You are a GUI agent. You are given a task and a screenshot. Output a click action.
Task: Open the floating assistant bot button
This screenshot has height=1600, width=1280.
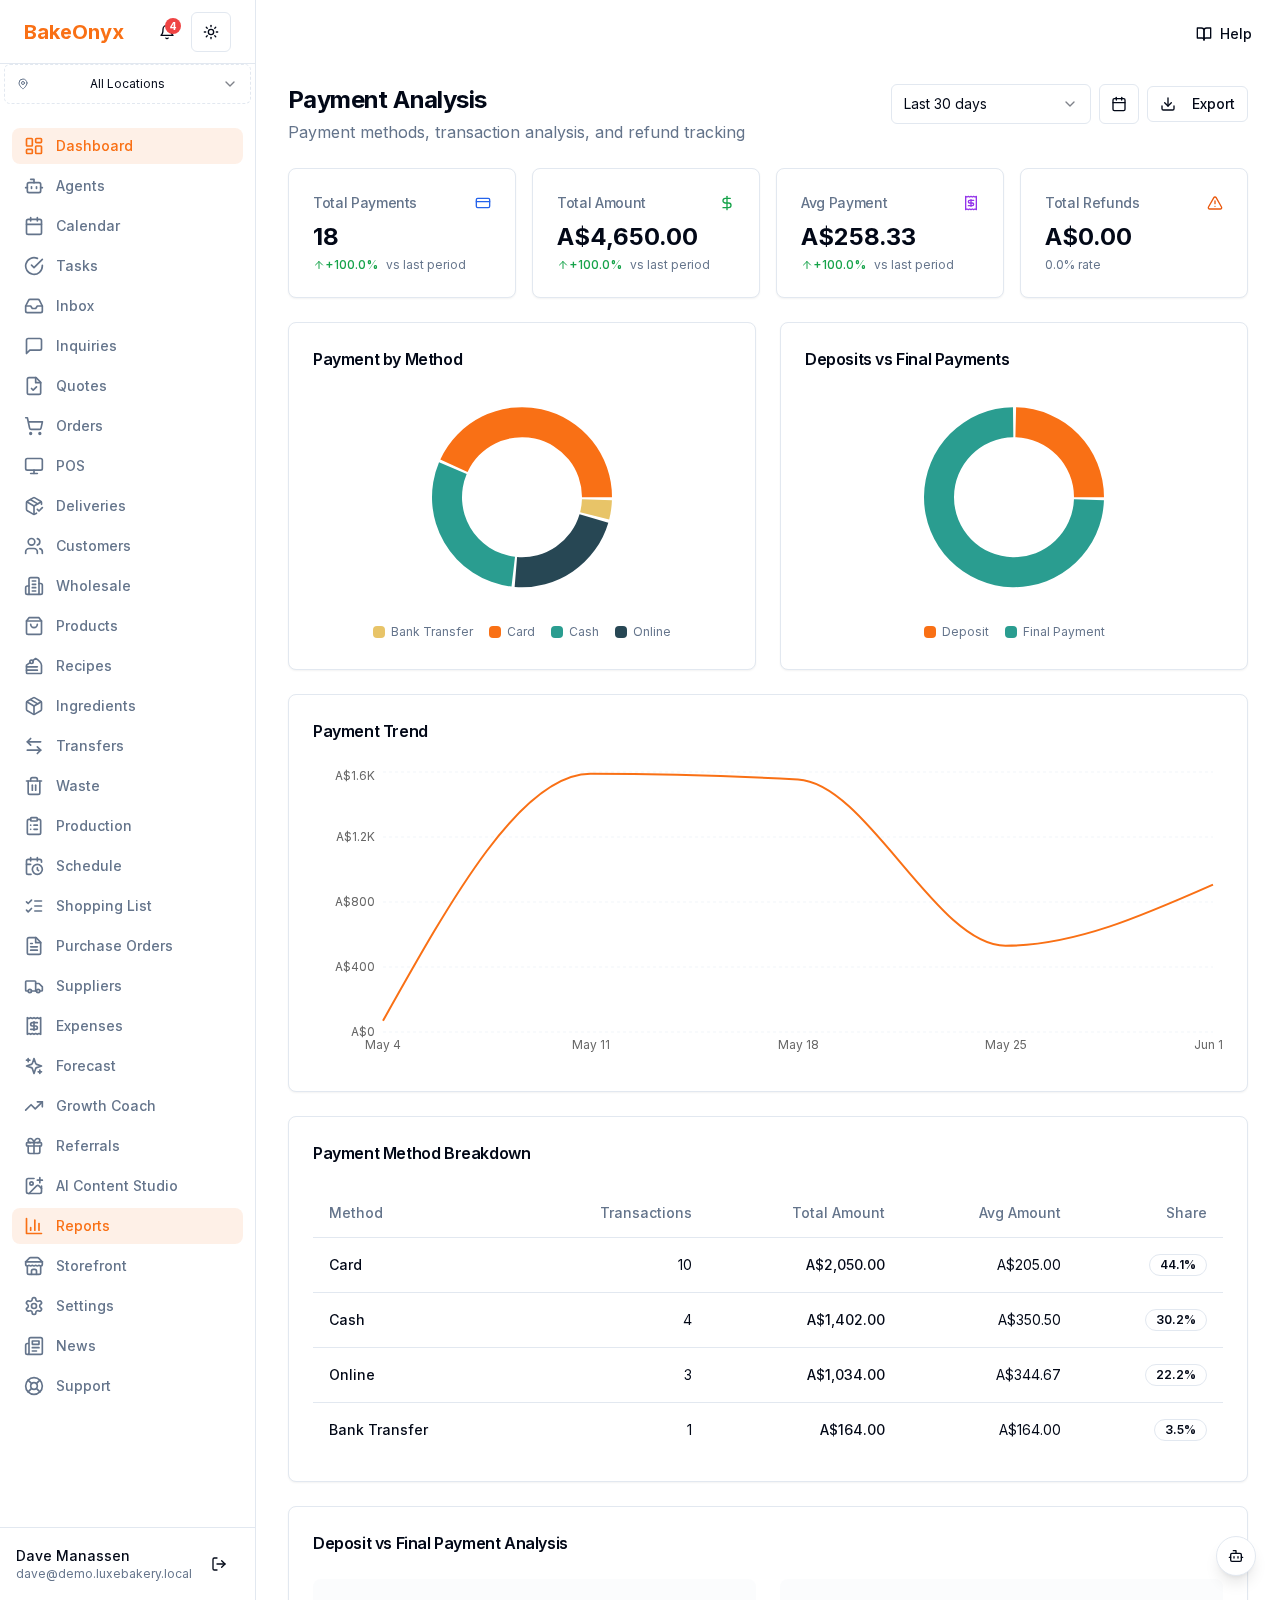click(x=1236, y=1556)
